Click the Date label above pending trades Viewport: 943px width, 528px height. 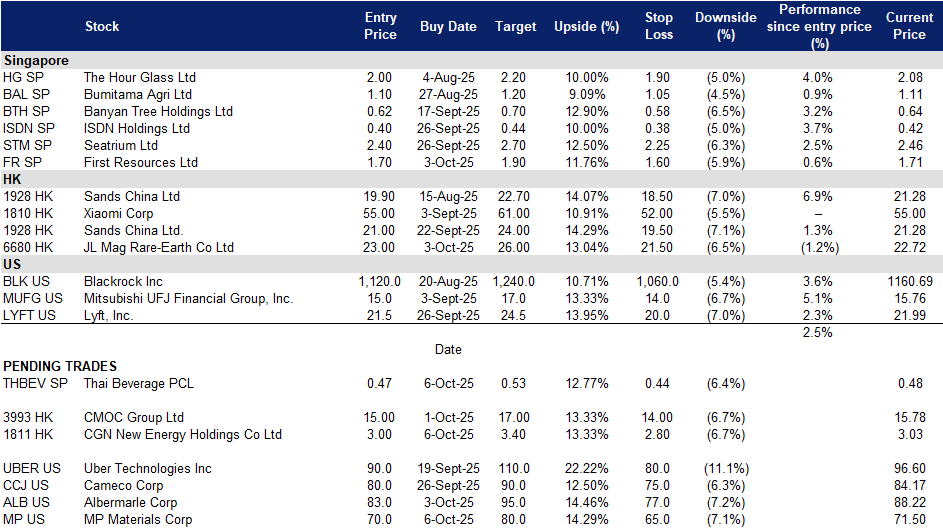click(448, 349)
